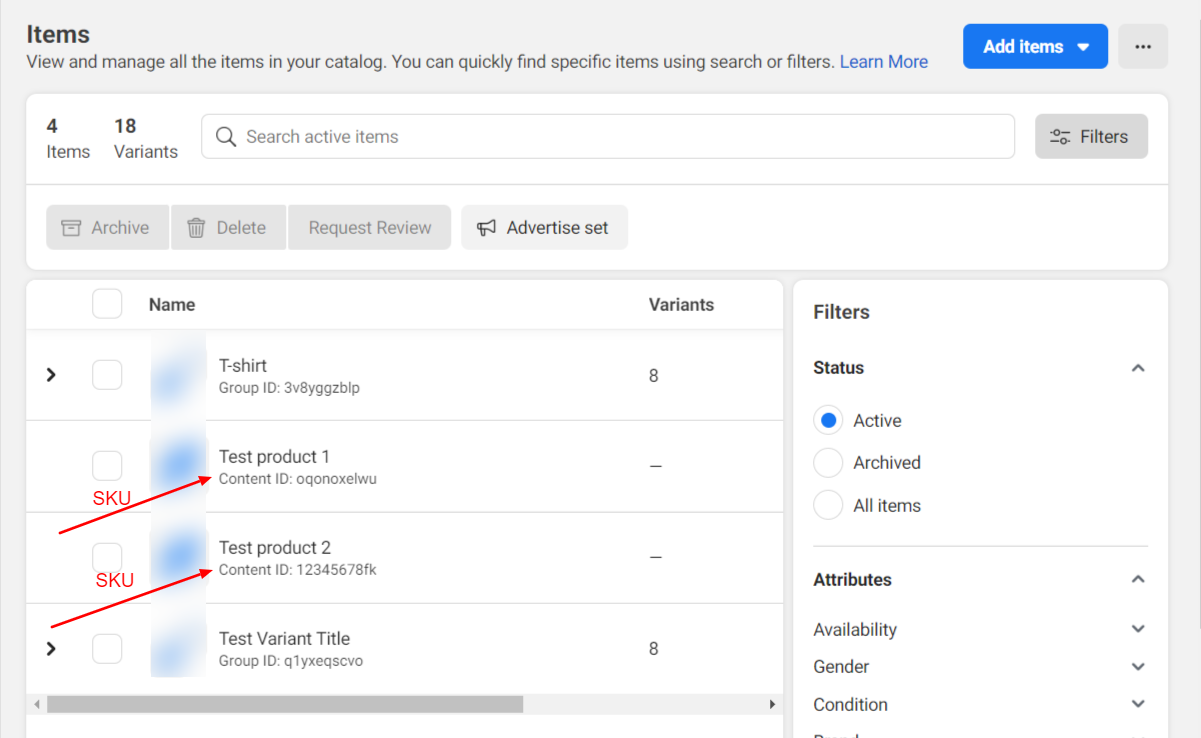Click the Filters button

(1091, 137)
